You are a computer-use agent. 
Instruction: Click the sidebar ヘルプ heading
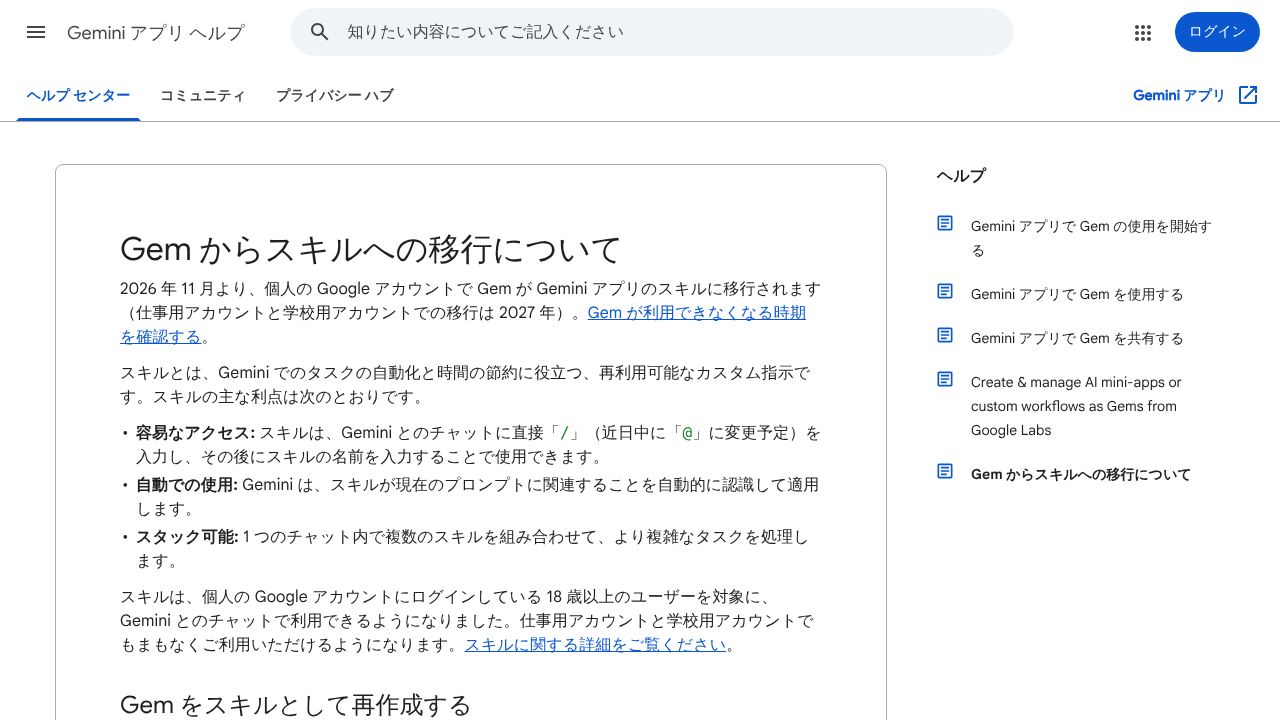[x=961, y=175]
